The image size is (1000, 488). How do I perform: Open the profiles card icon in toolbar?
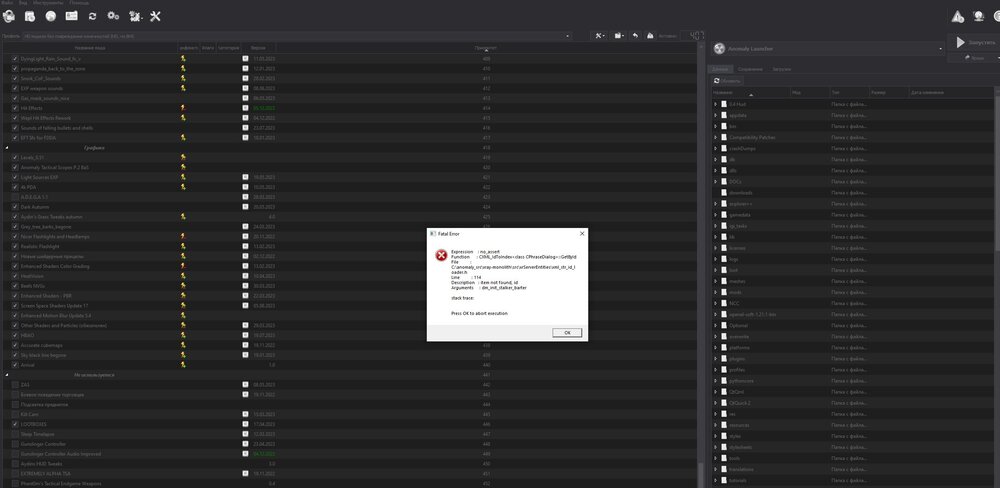point(71,16)
